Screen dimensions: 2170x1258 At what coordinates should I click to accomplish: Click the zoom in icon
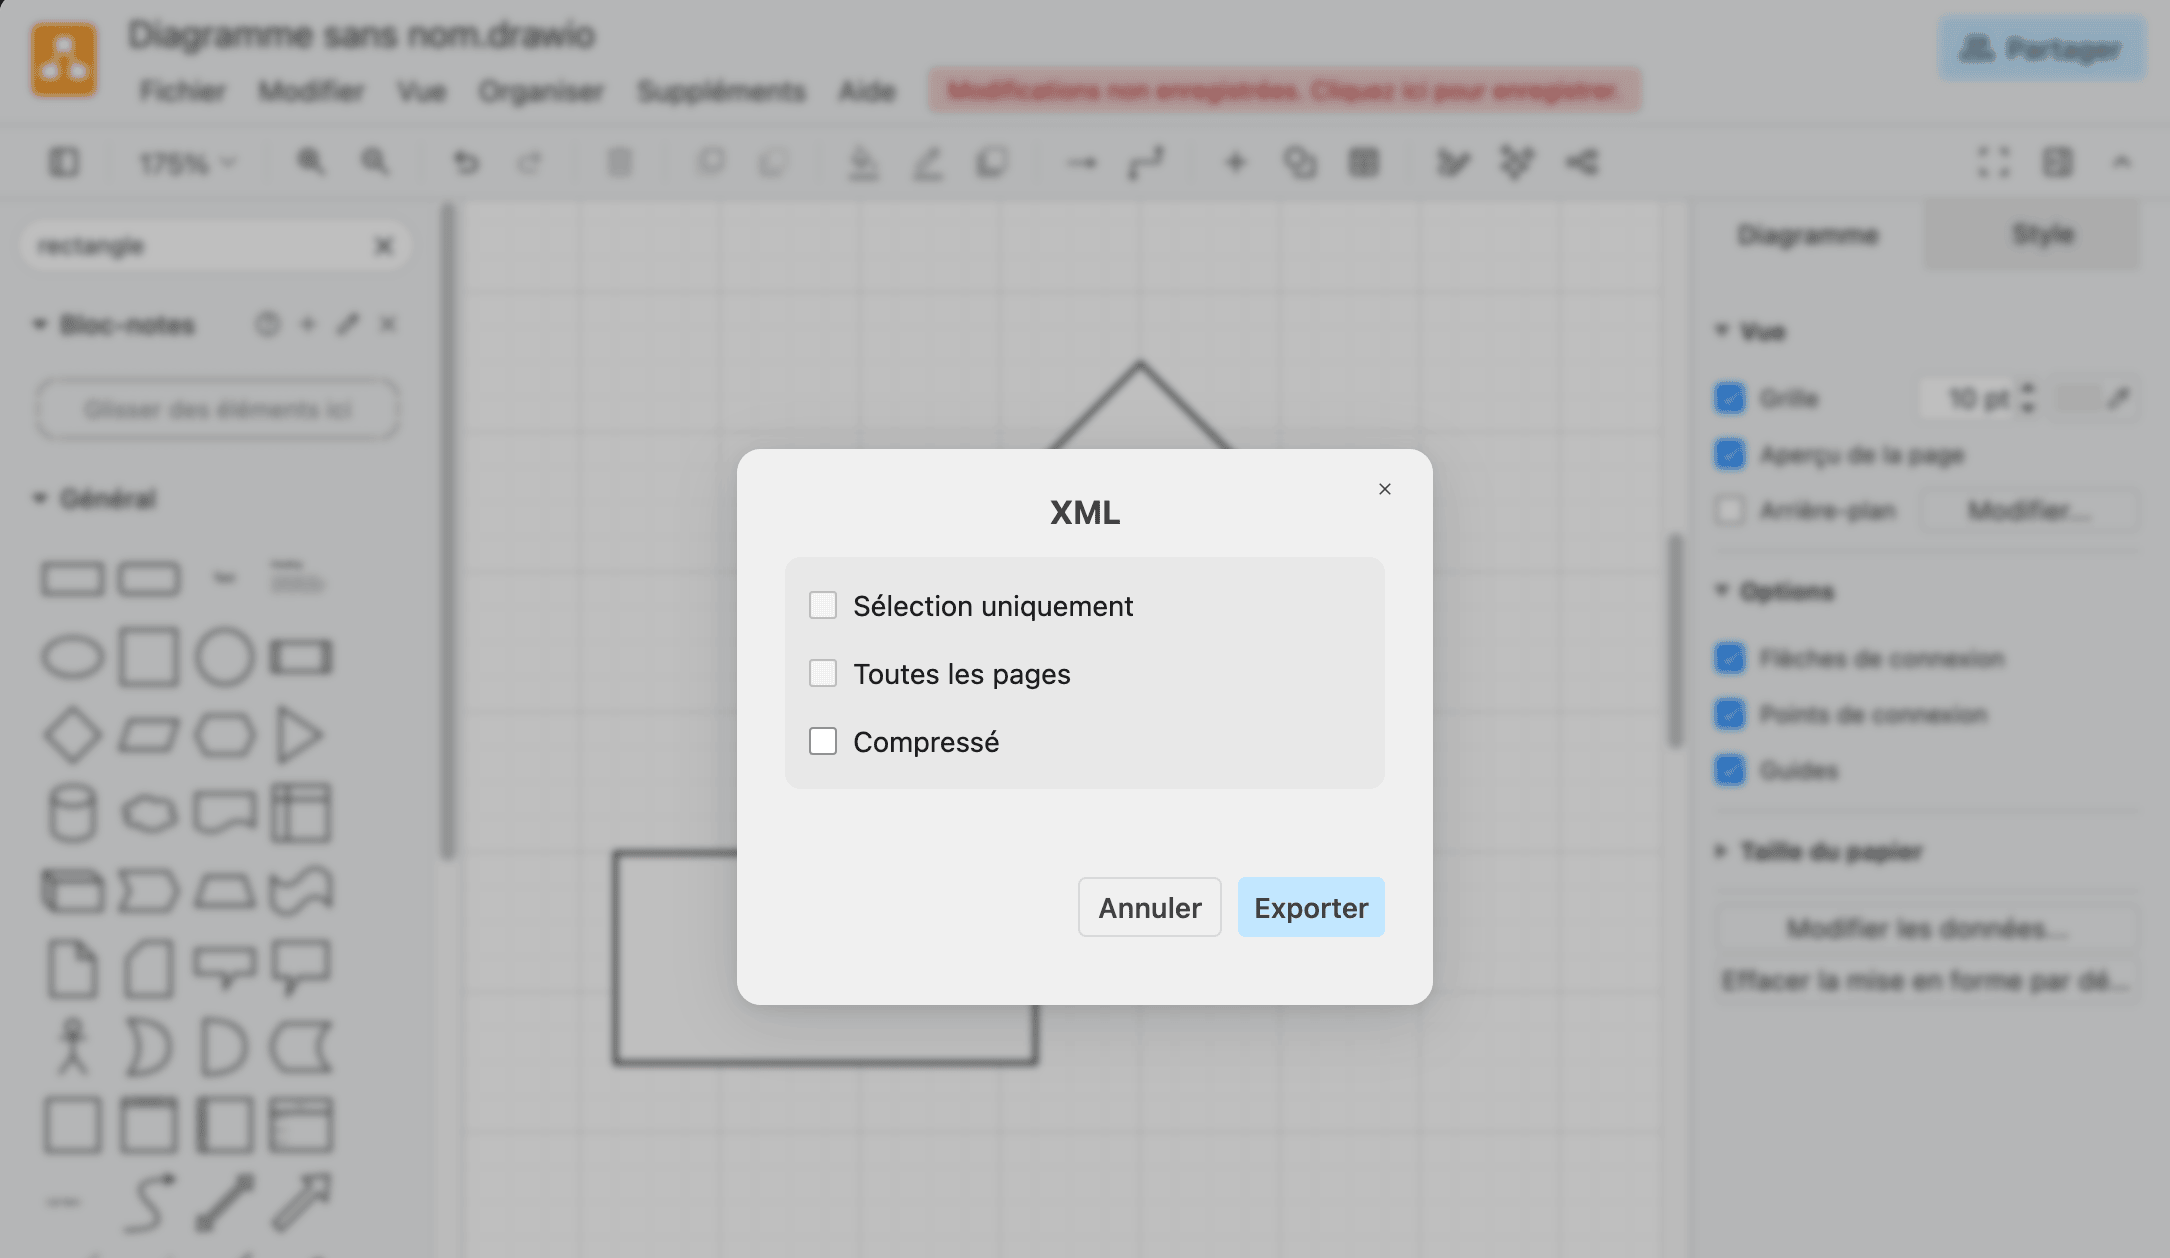(311, 162)
